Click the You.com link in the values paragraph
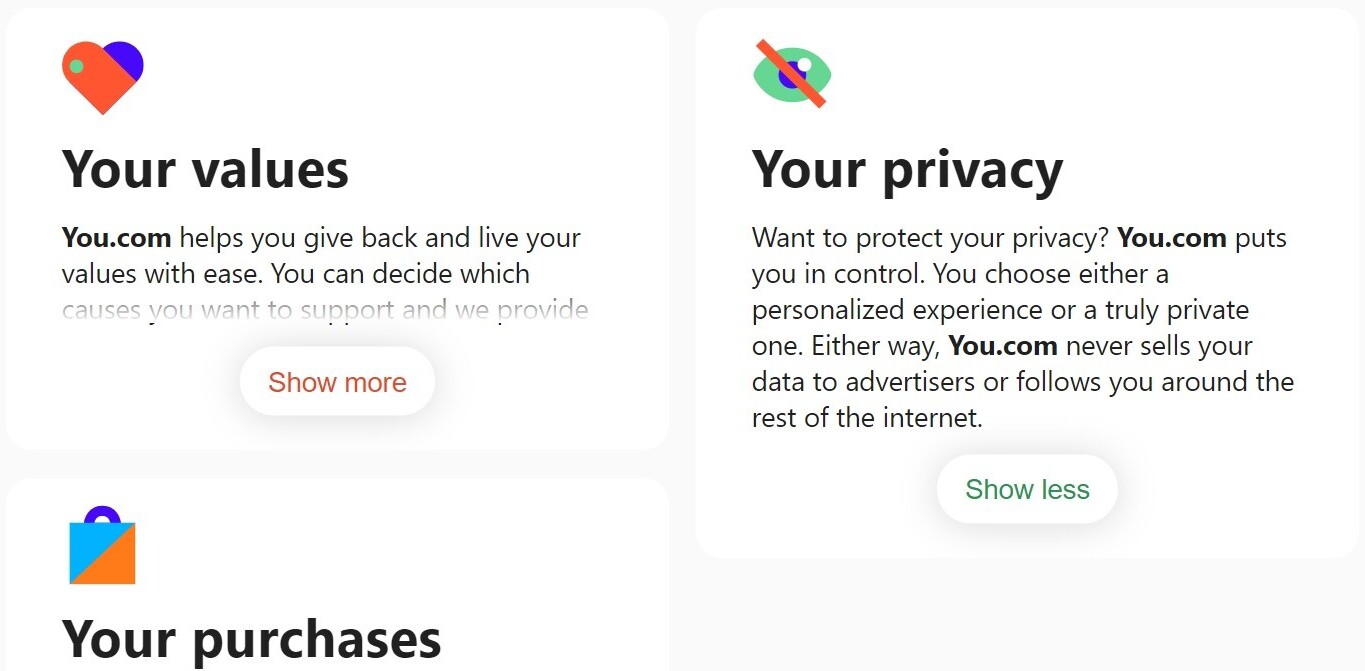This screenshot has height=671, width=1365. [116, 237]
